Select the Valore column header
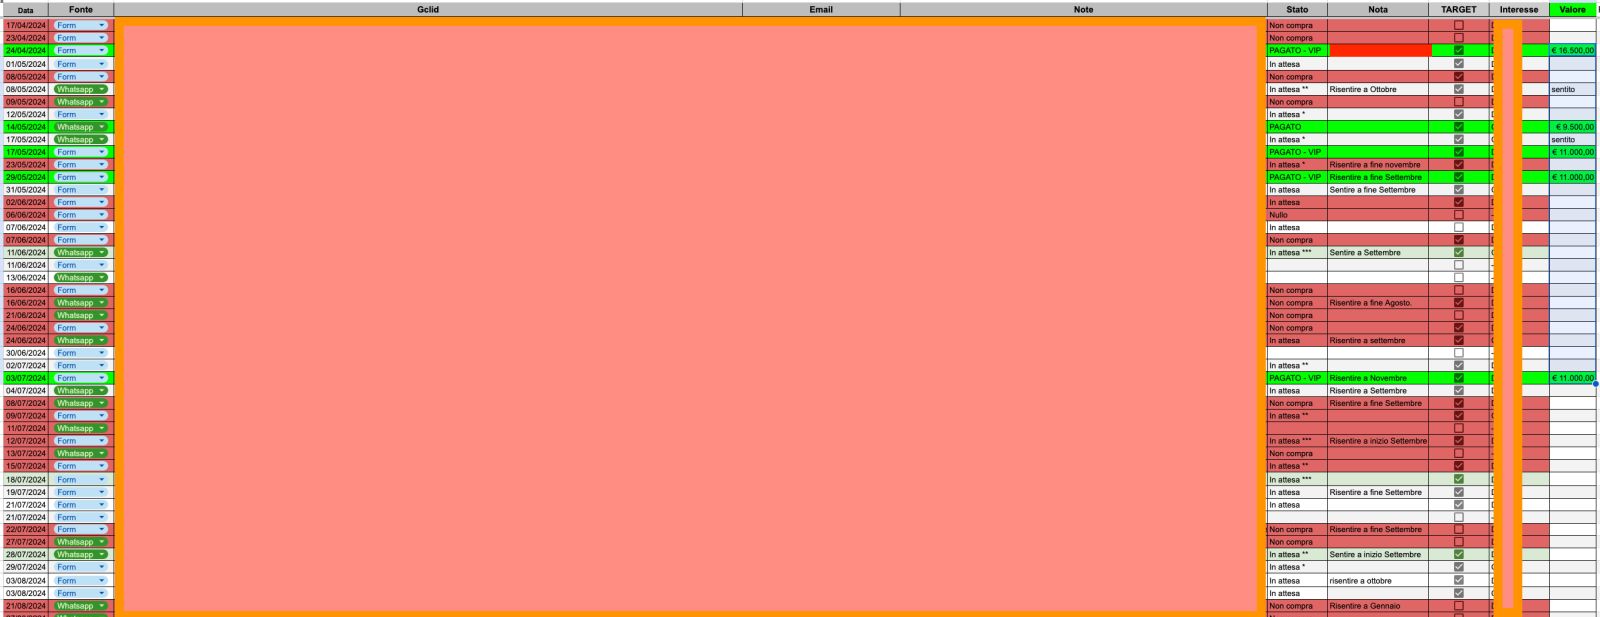 coord(1572,10)
